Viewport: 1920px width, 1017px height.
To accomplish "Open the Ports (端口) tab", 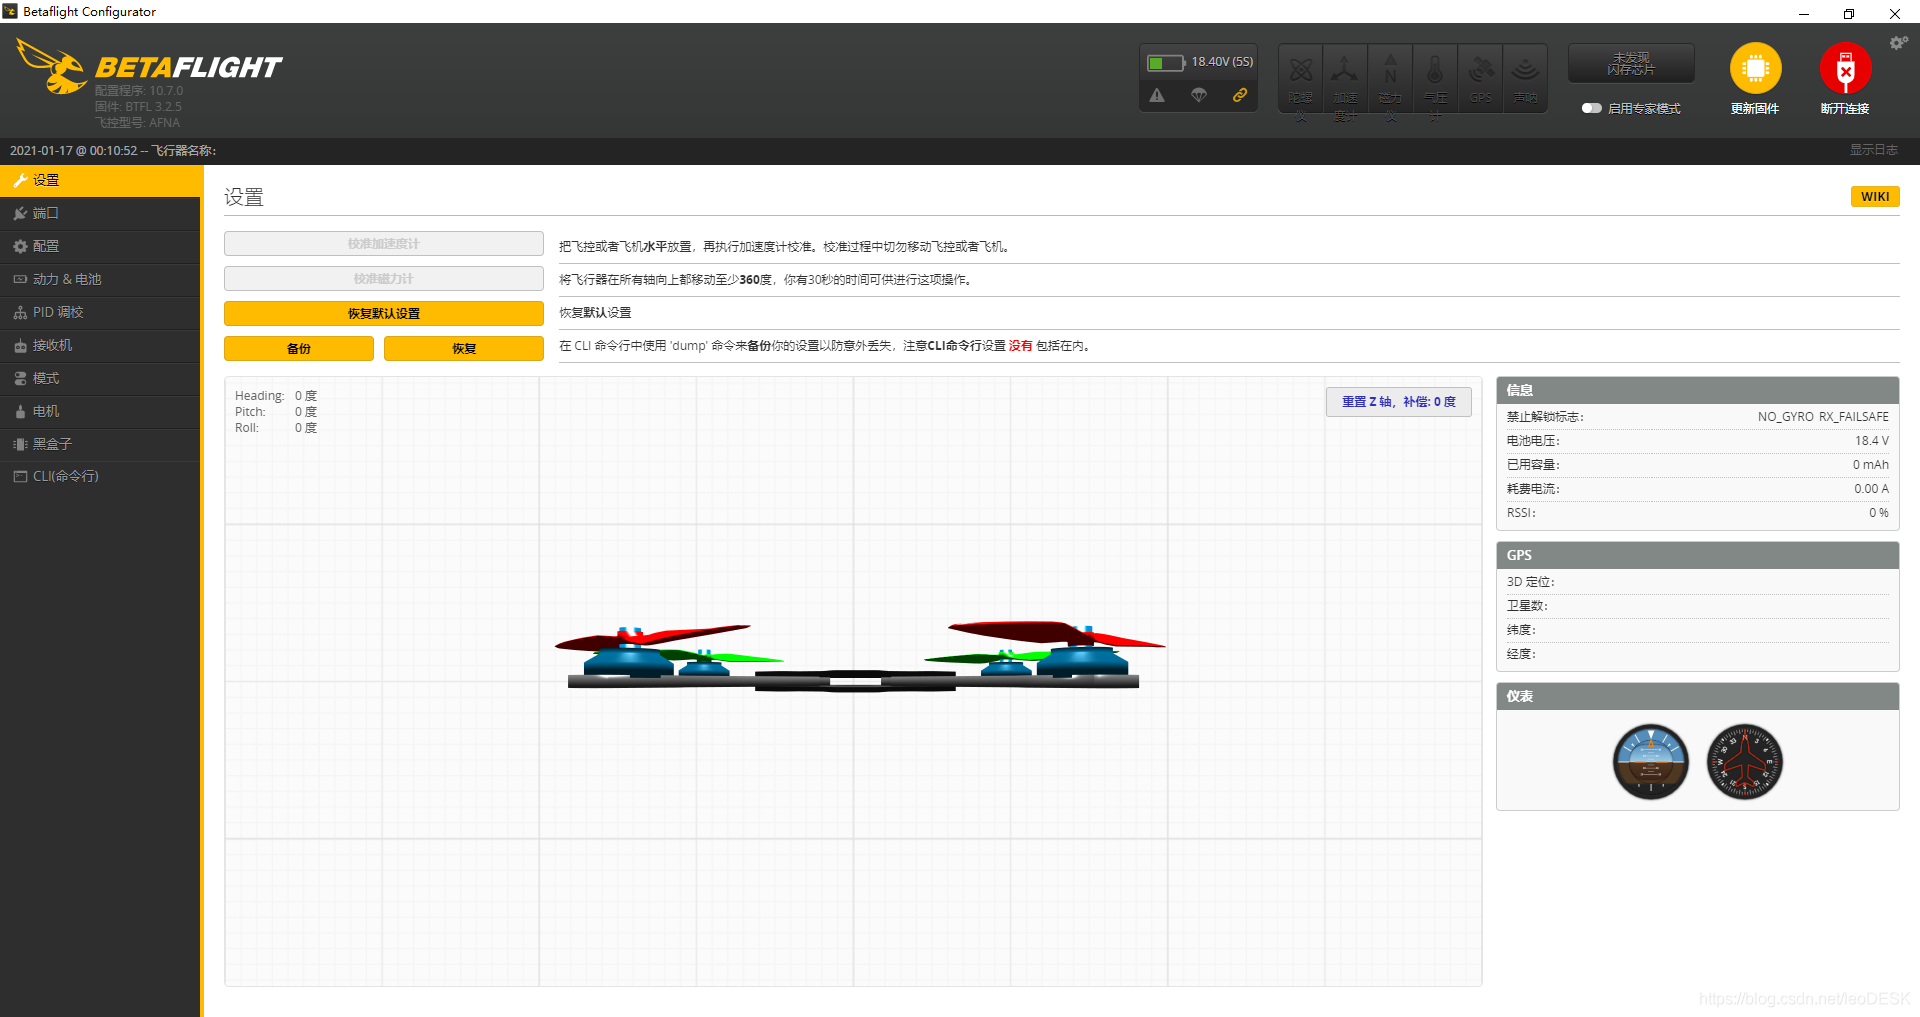I will coord(46,213).
